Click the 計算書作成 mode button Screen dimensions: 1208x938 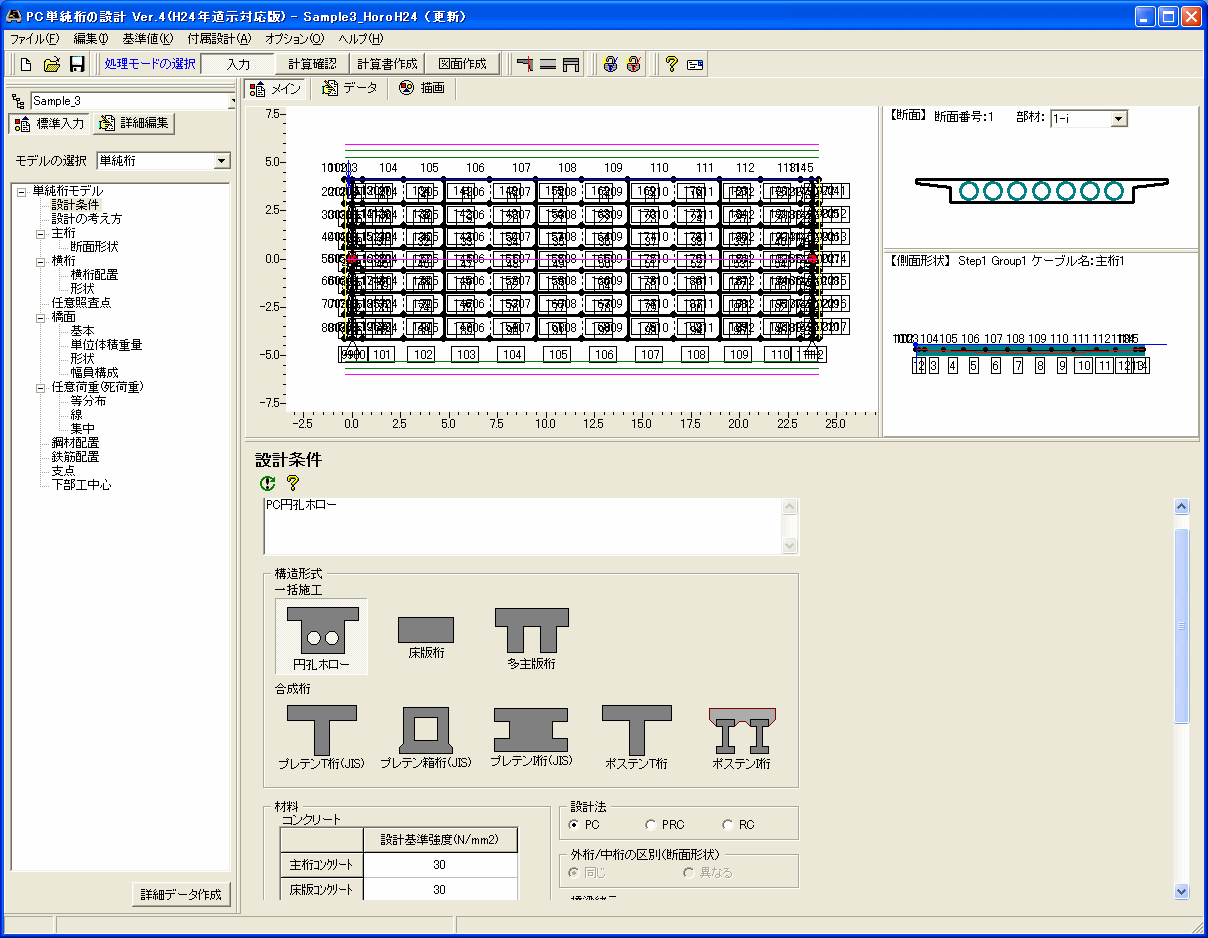[387, 64]
